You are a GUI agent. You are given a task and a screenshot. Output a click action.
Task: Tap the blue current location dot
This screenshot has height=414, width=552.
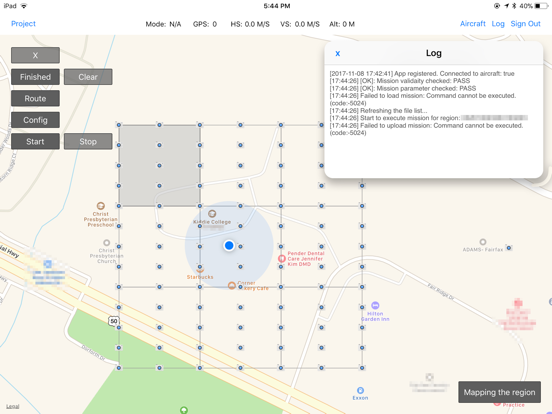(229, 245)
